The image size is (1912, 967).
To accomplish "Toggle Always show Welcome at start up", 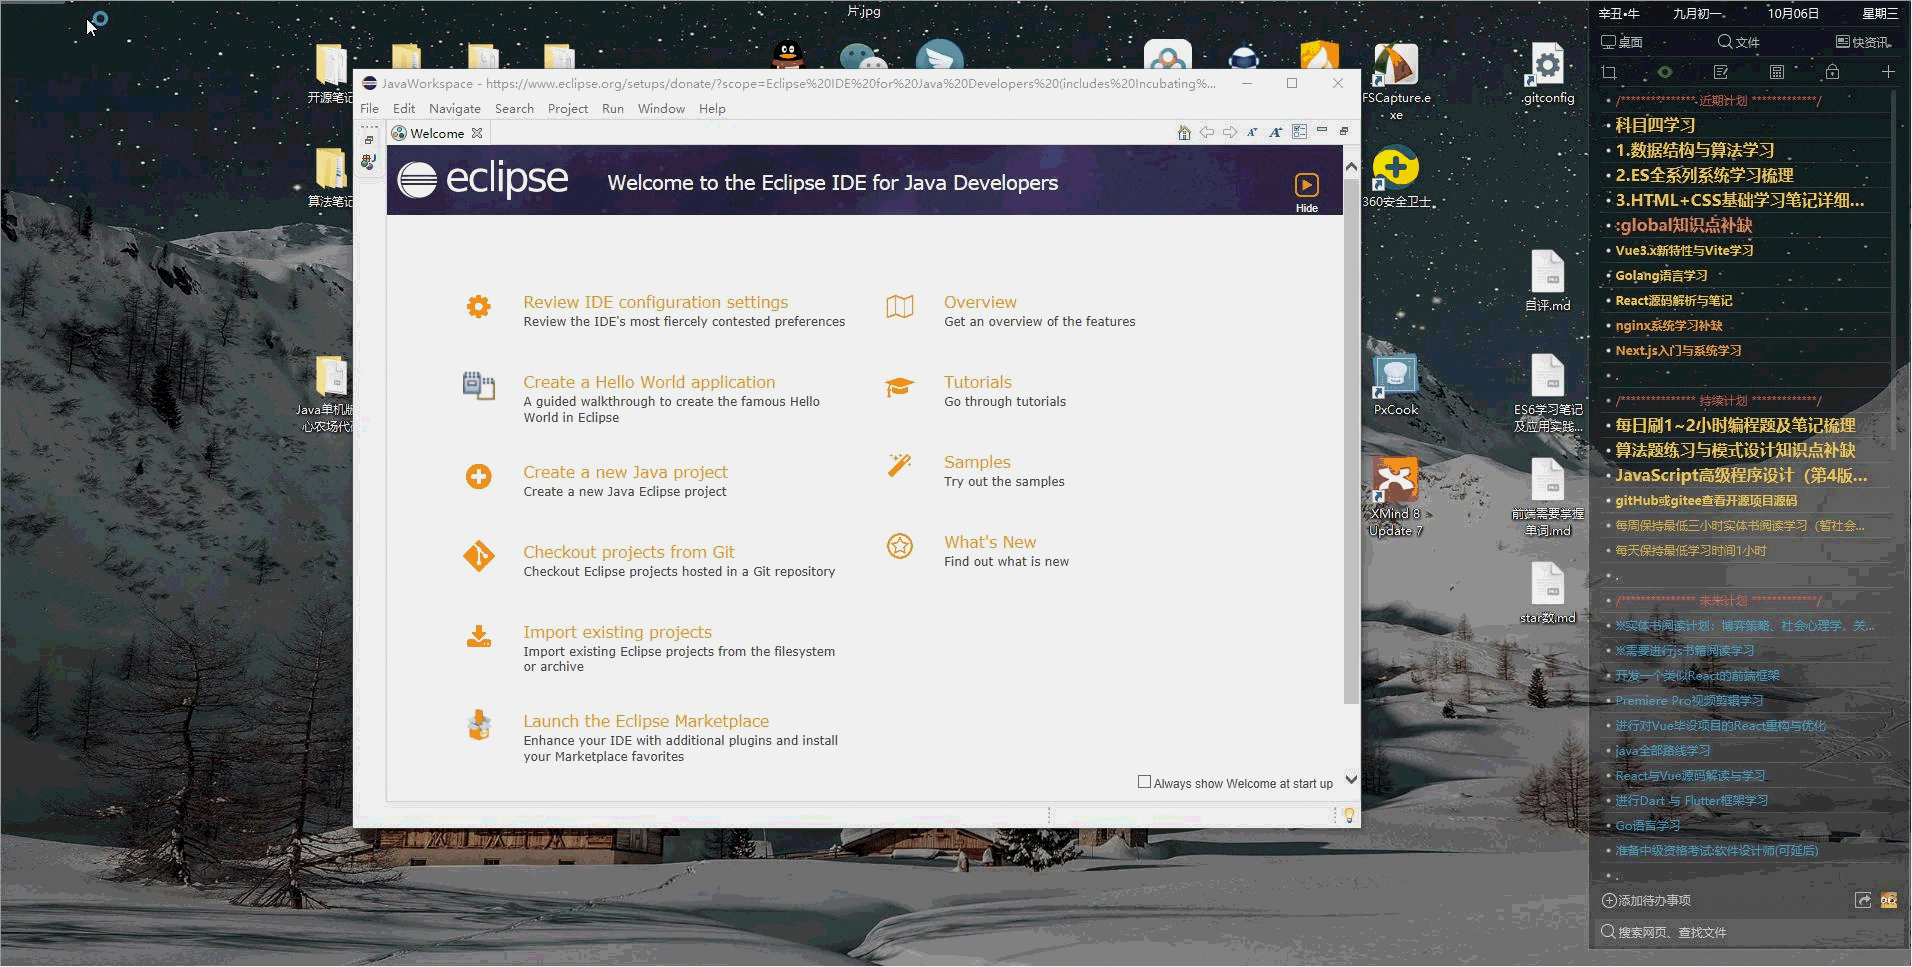I will pyautogui.click(x=1144, y=782).
